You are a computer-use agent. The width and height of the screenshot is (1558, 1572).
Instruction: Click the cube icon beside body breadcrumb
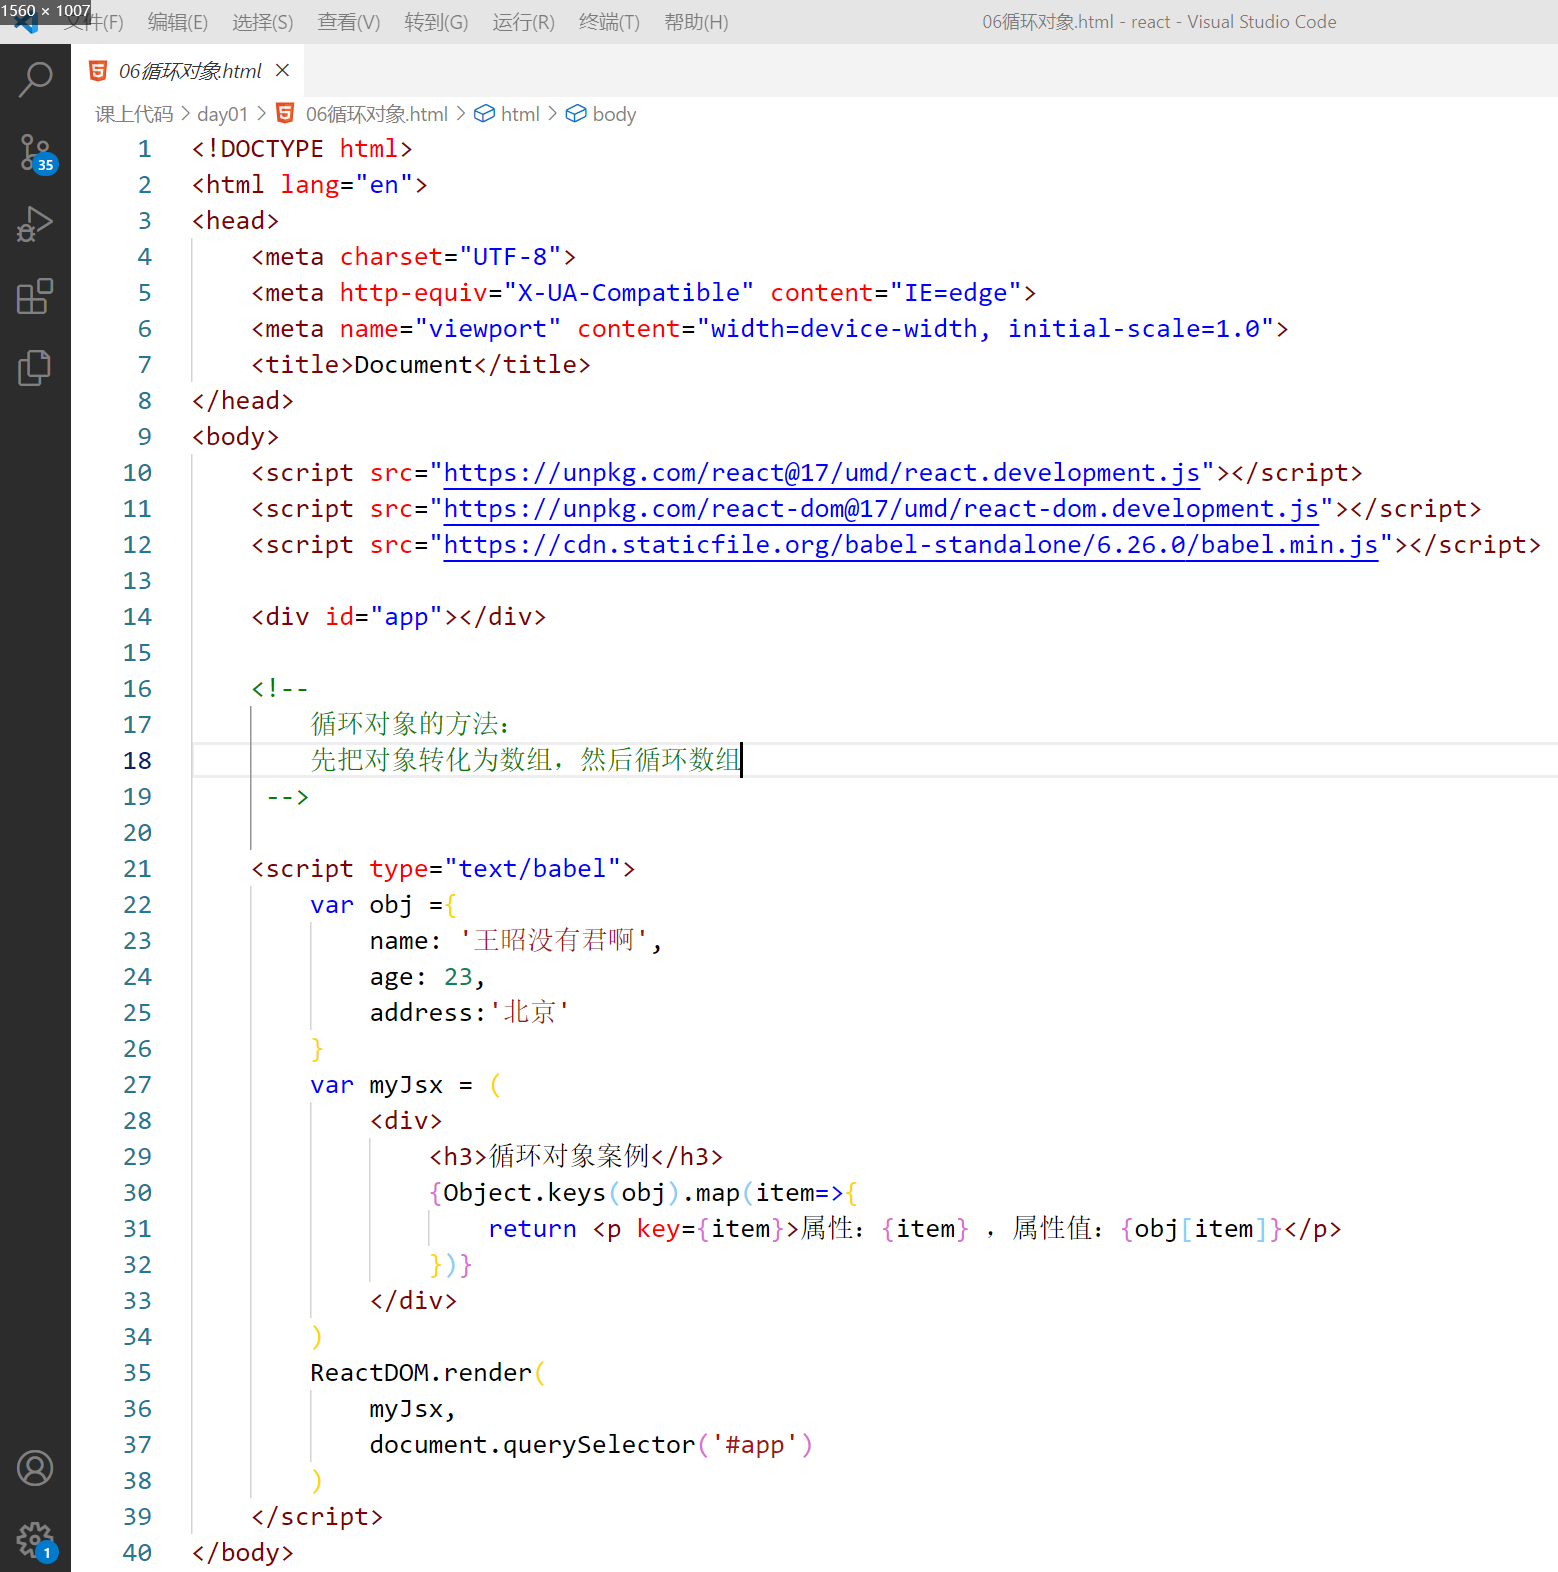coord(576,114)
